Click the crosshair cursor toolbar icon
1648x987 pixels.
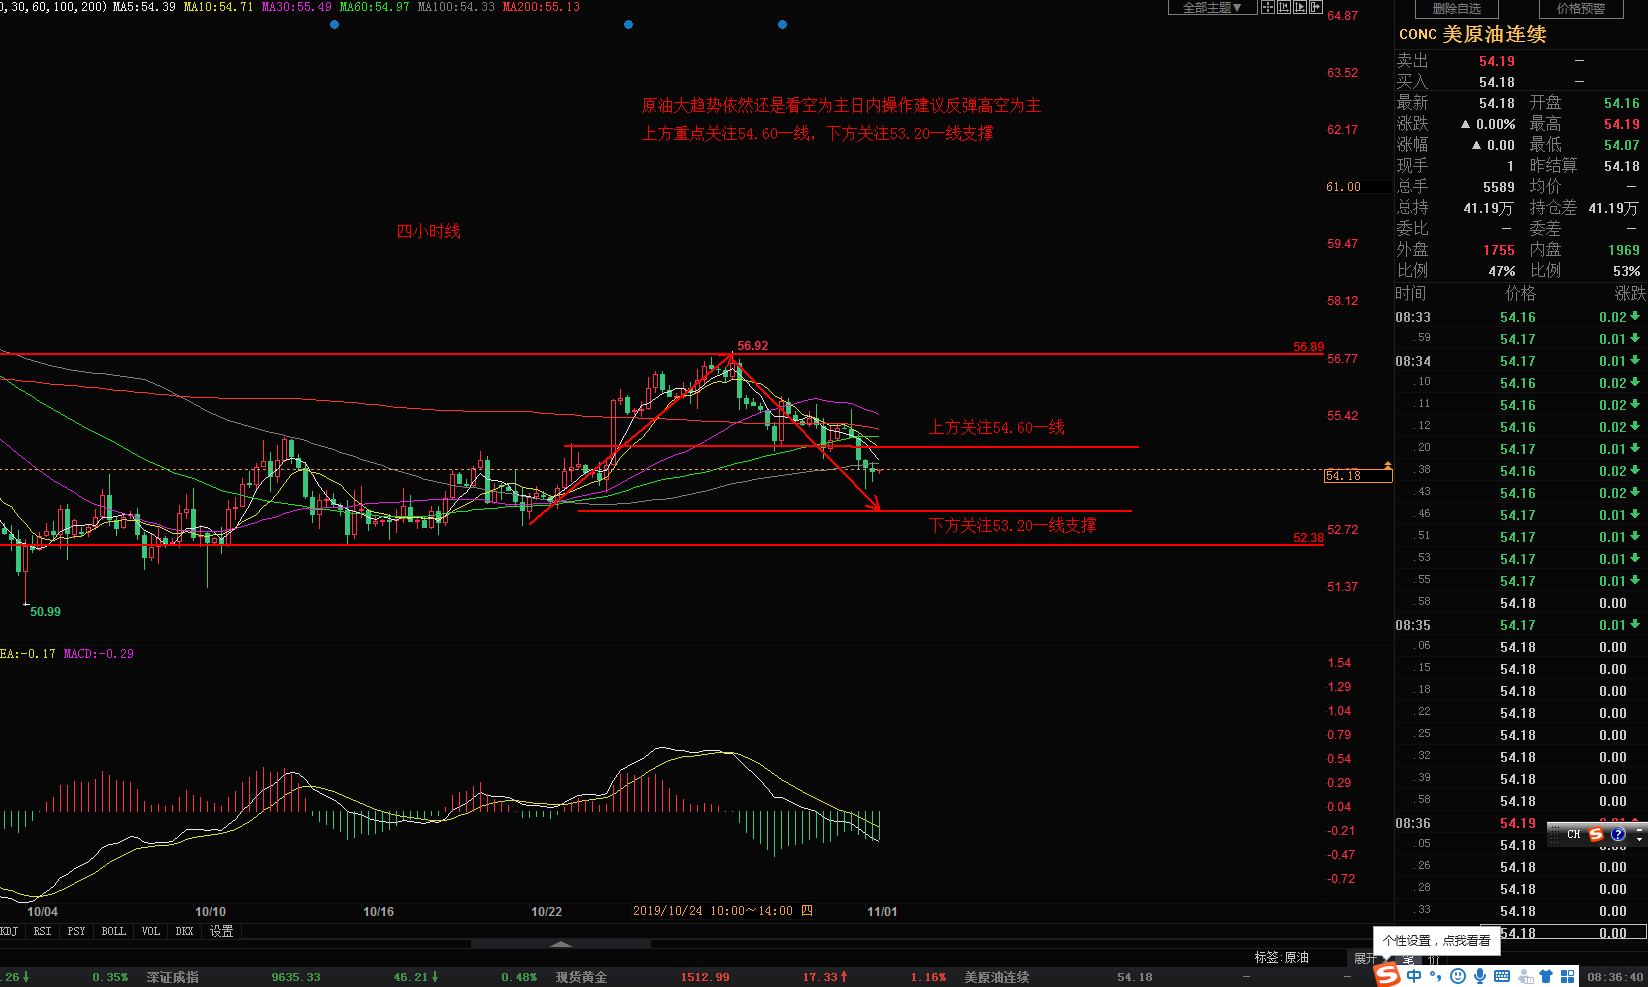(1268, 7)
